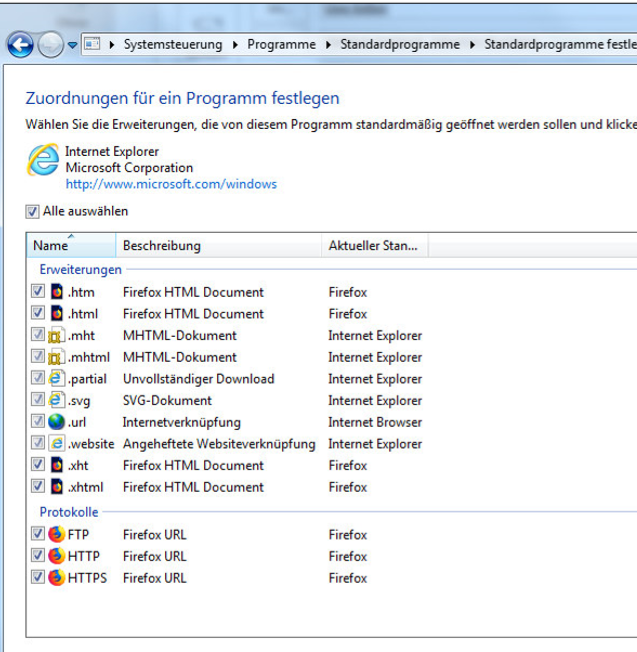
Task: Uncheck the .html extension checkbox
Action: pos(38,313)
